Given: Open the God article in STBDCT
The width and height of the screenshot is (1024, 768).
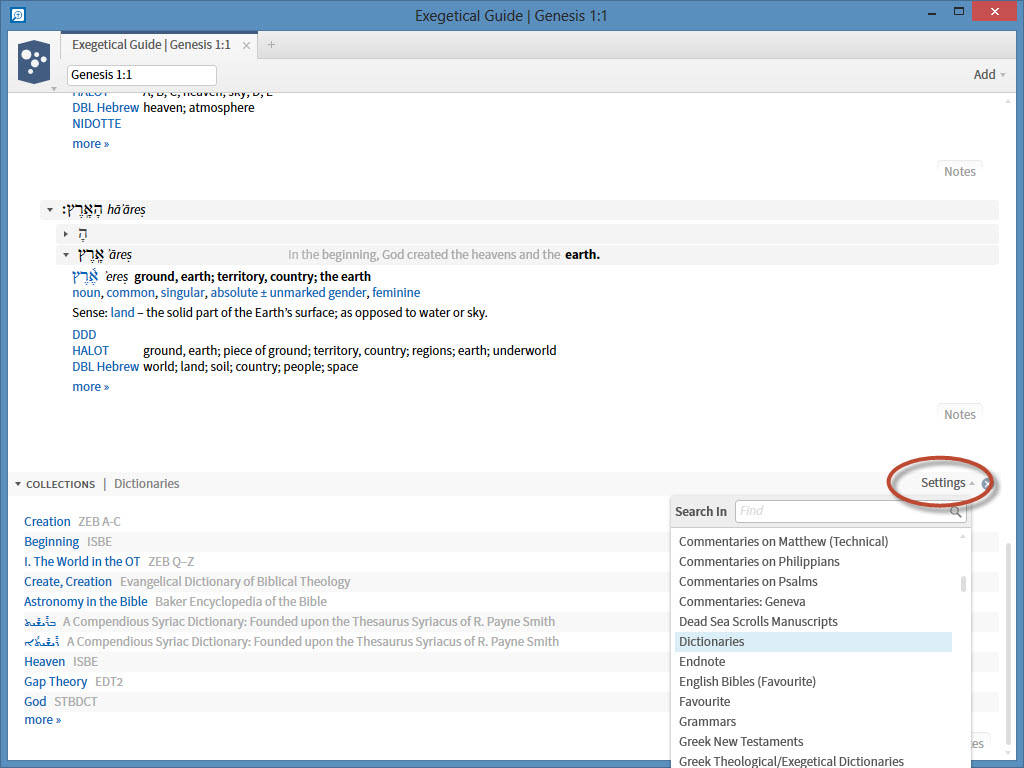Looking at the screenshot, I should [x=35, y=701].
